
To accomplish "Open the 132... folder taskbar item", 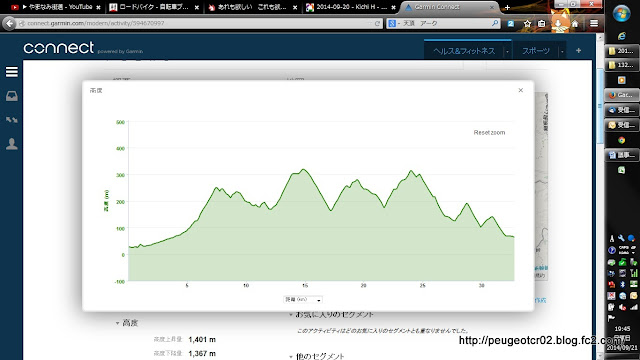I will [x=621, y=65].
